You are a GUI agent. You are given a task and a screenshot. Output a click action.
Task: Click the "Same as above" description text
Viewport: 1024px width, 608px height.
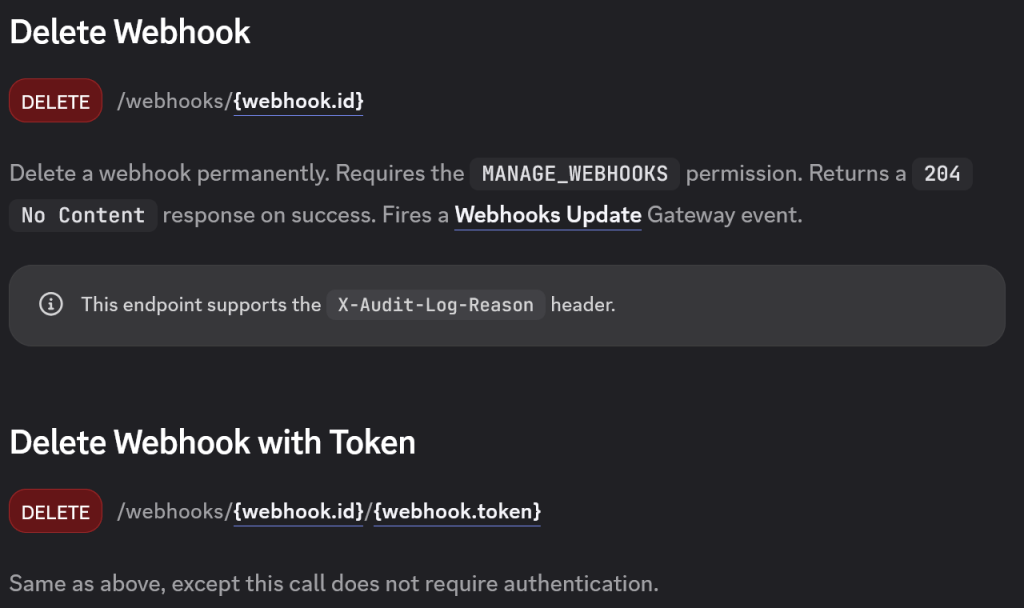tap(334, 583)
